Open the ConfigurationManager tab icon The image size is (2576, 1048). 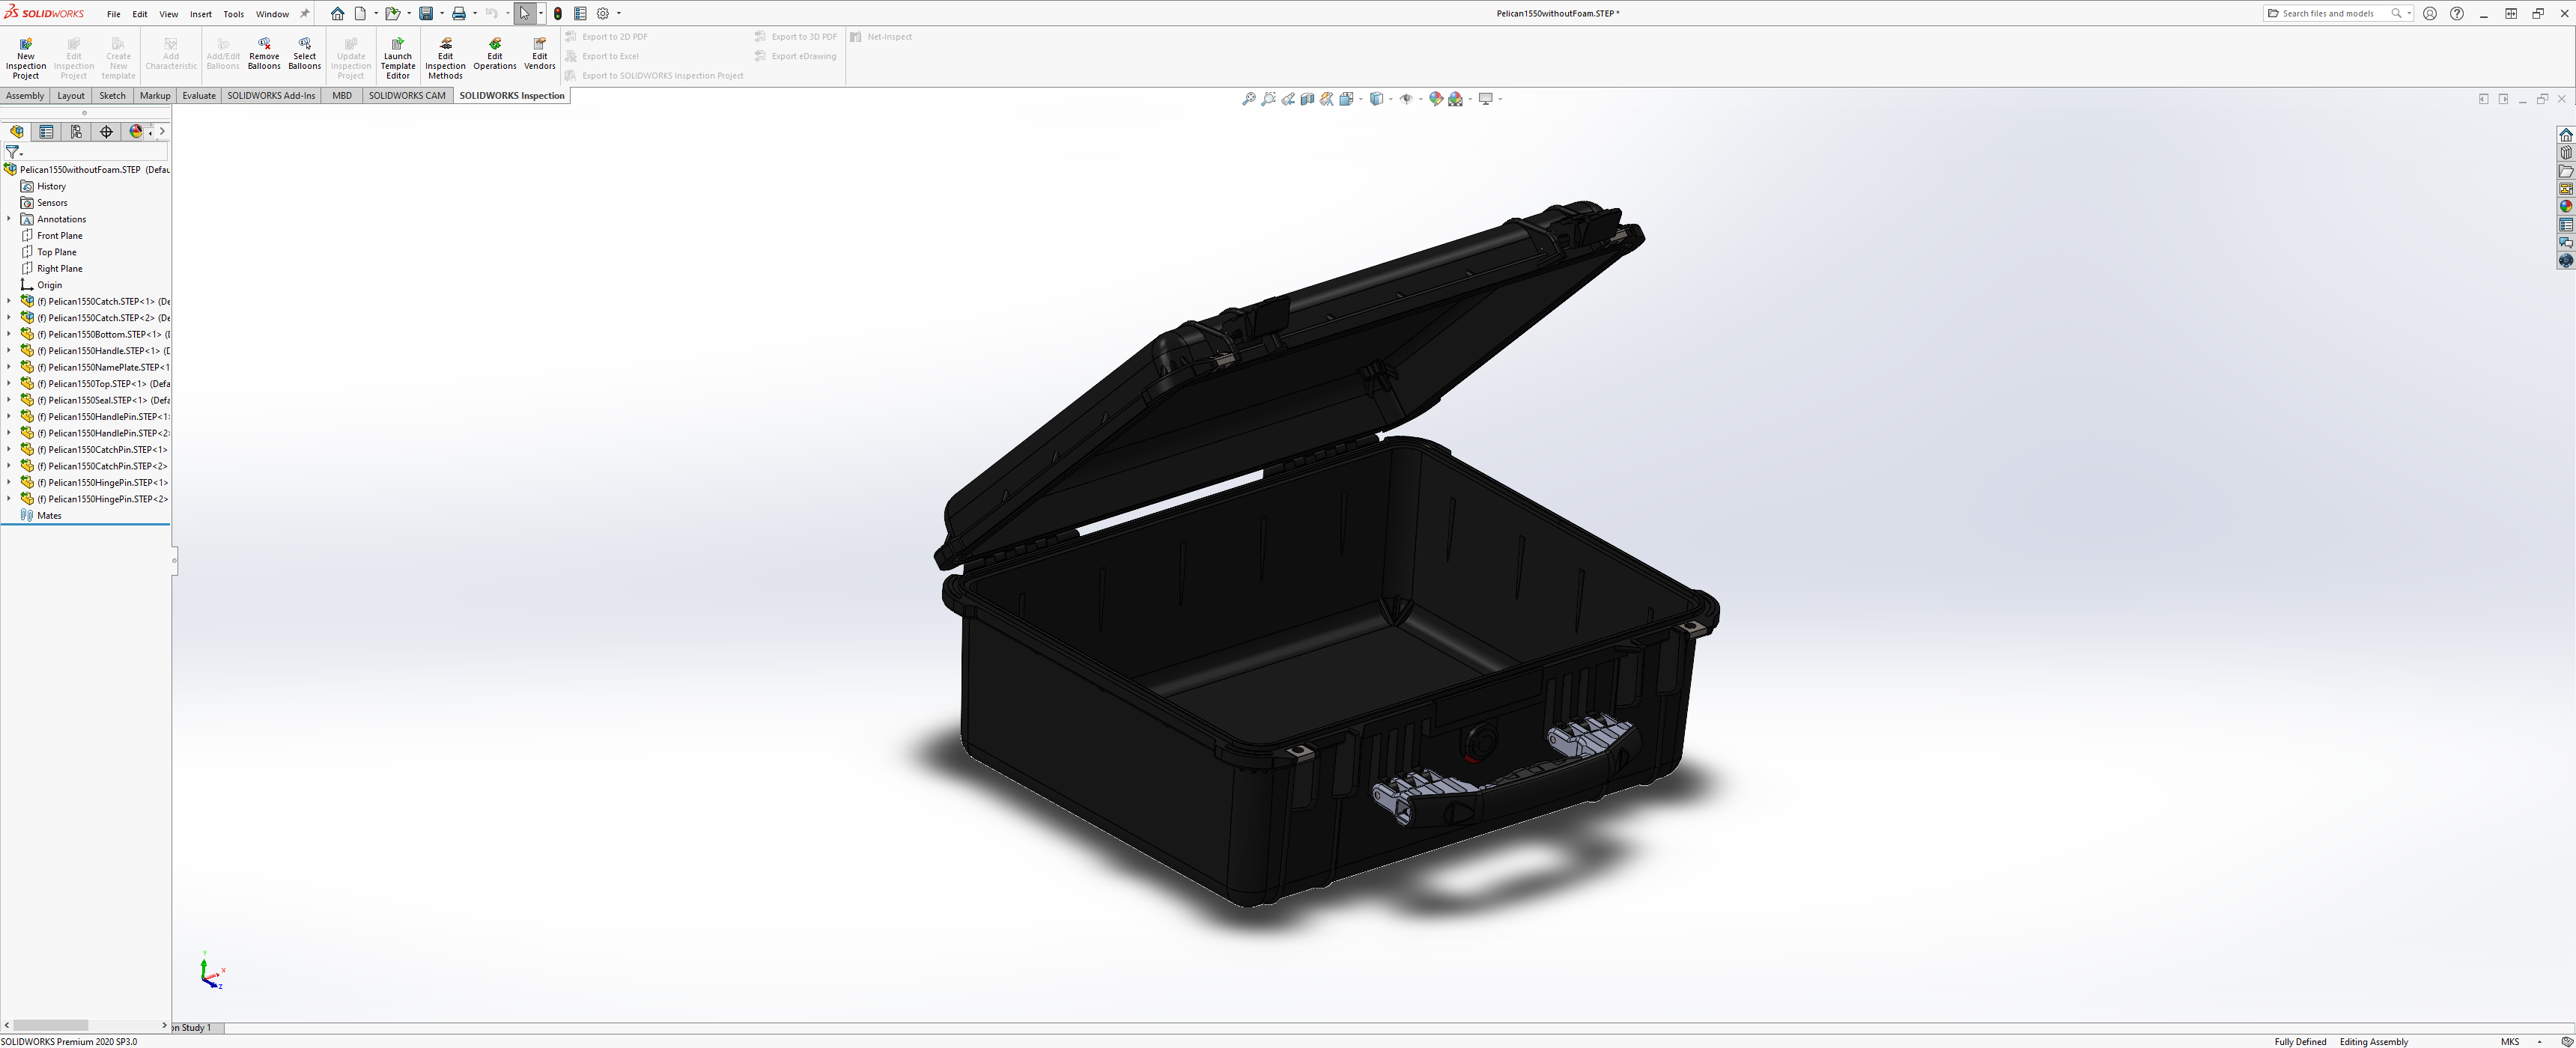tap(76, 132)
